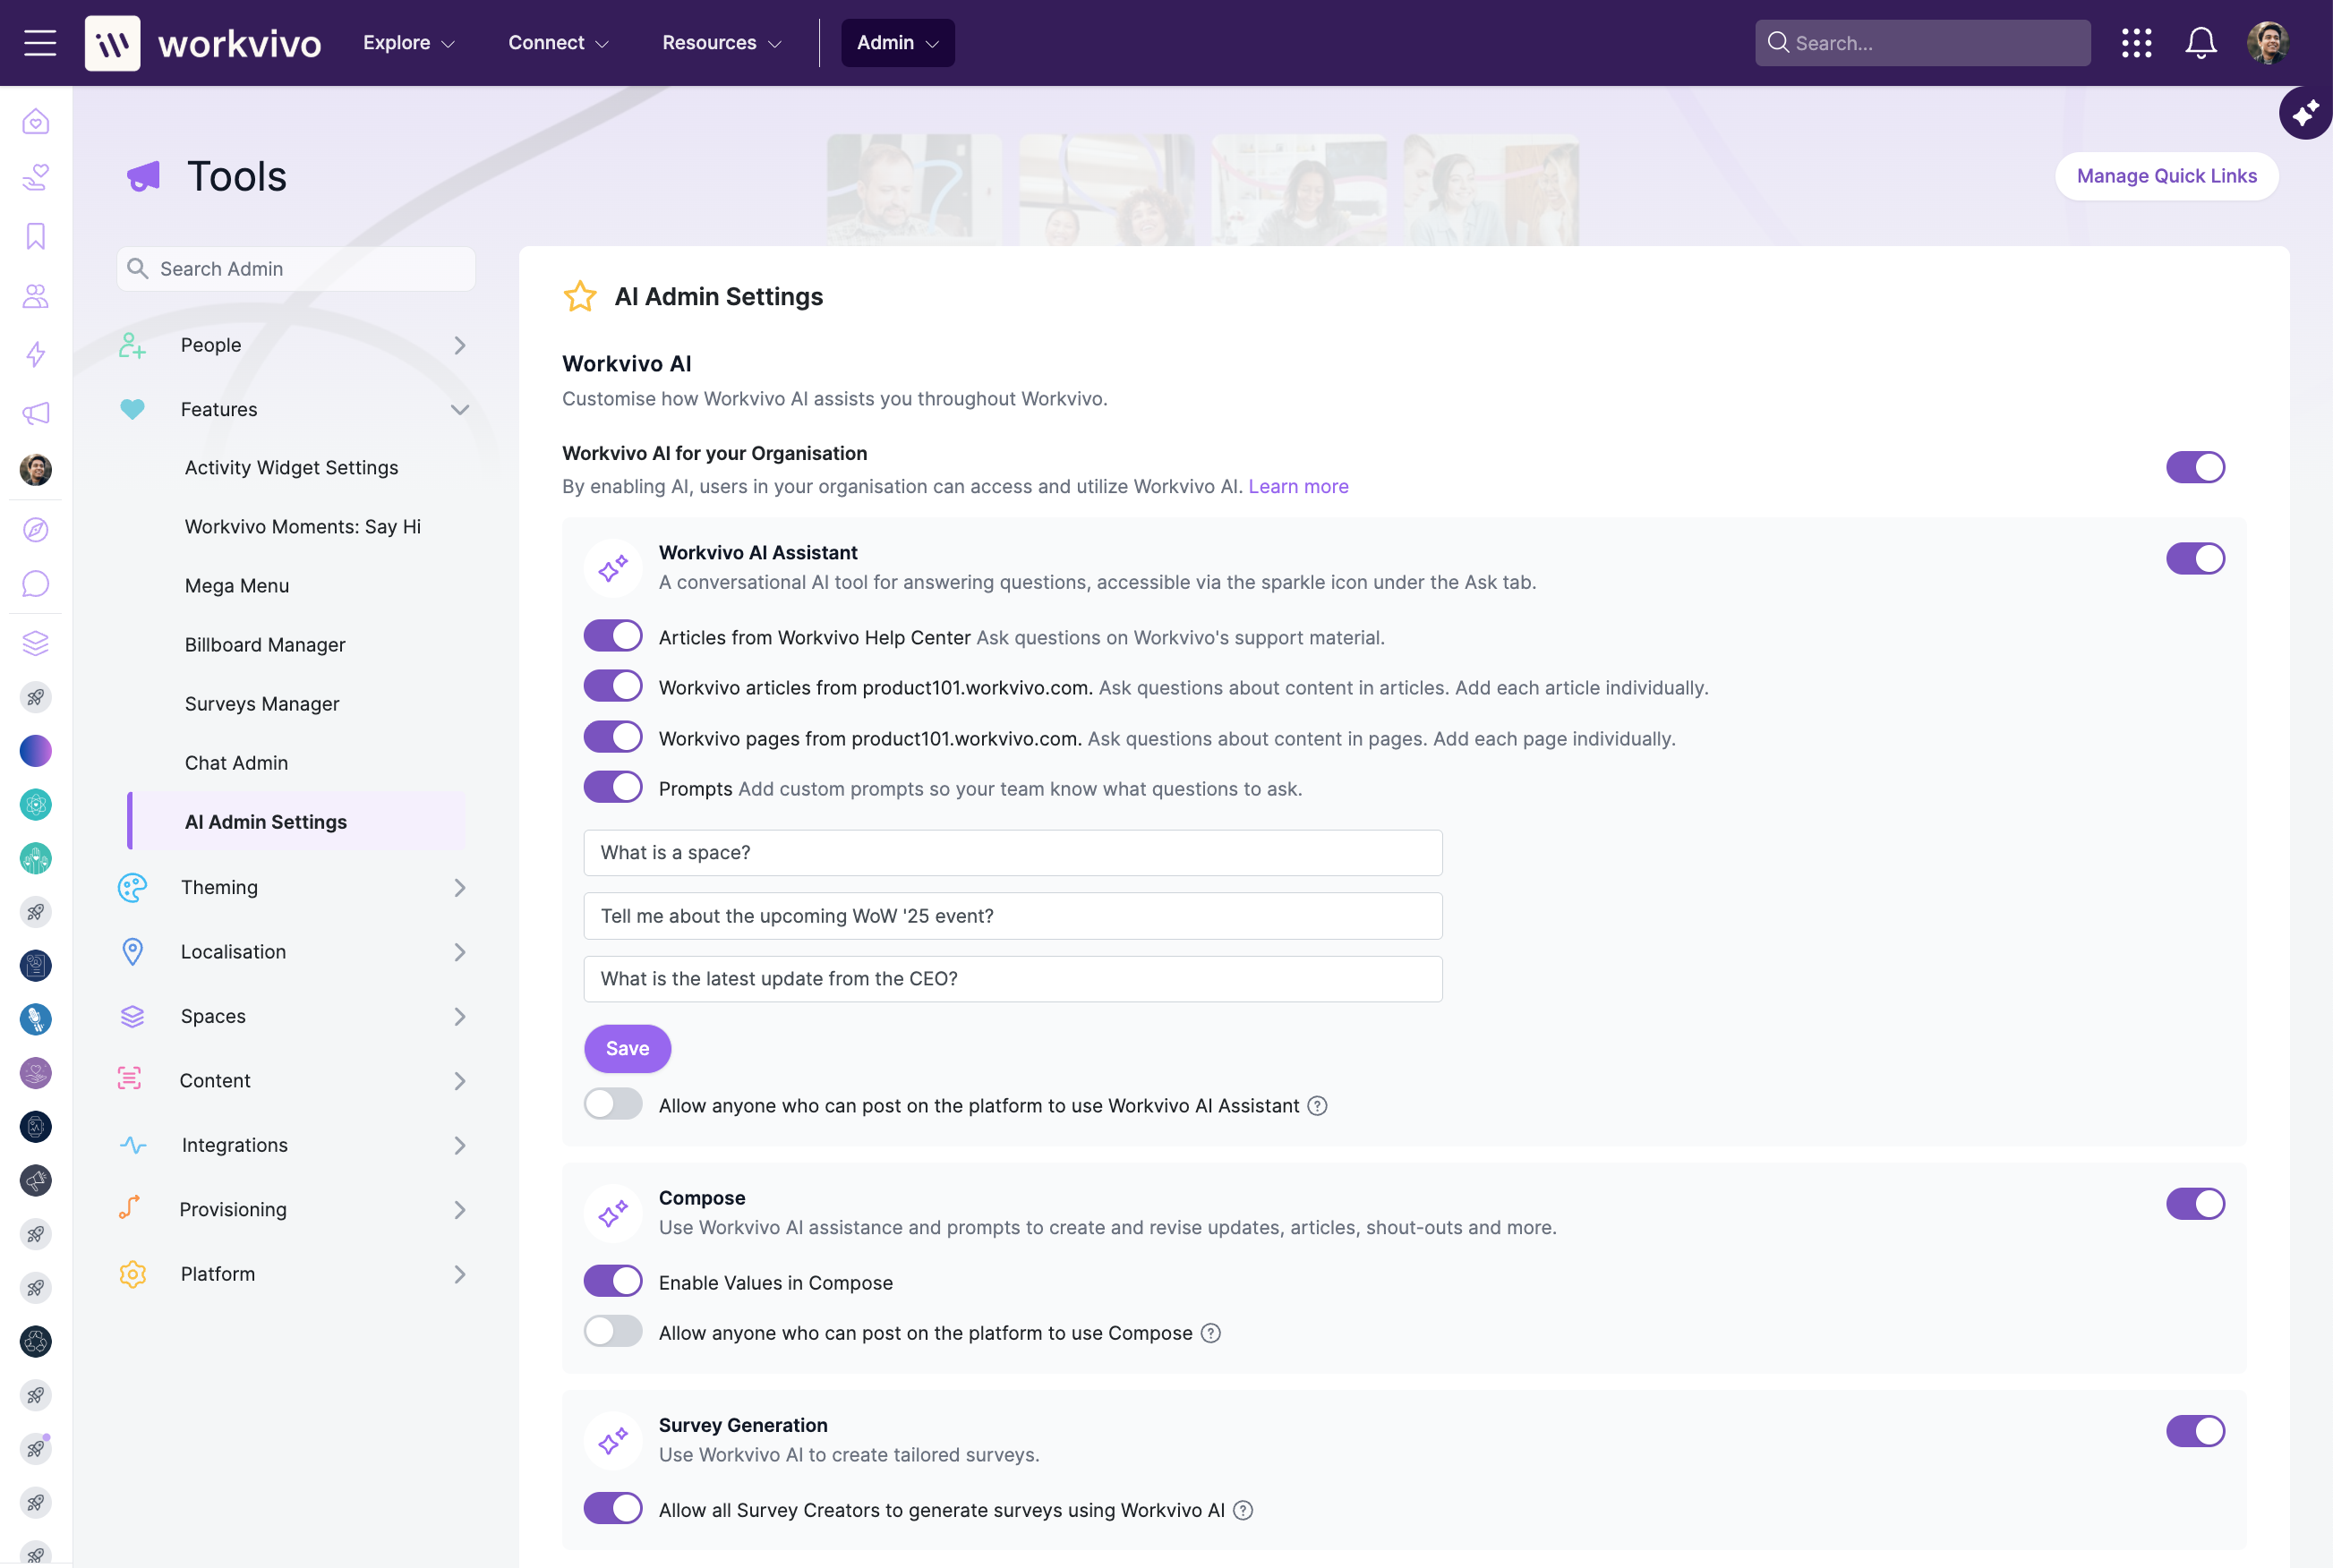Save the custom prompts
This screenshot has width=2333, height=1568.
pos(627,1049)
